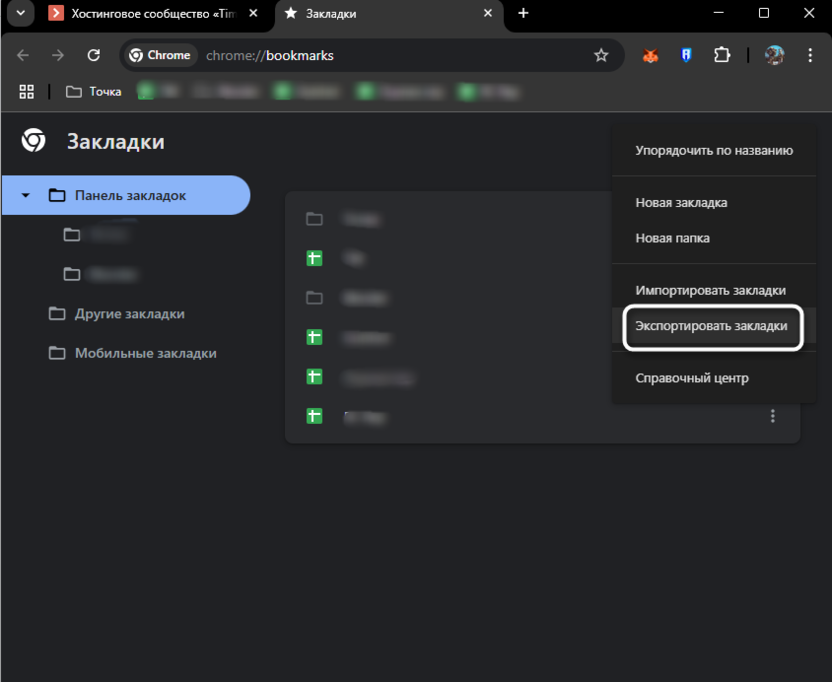
Task: Open Chrome's three-dot main menu
Action: pos(810,55)
